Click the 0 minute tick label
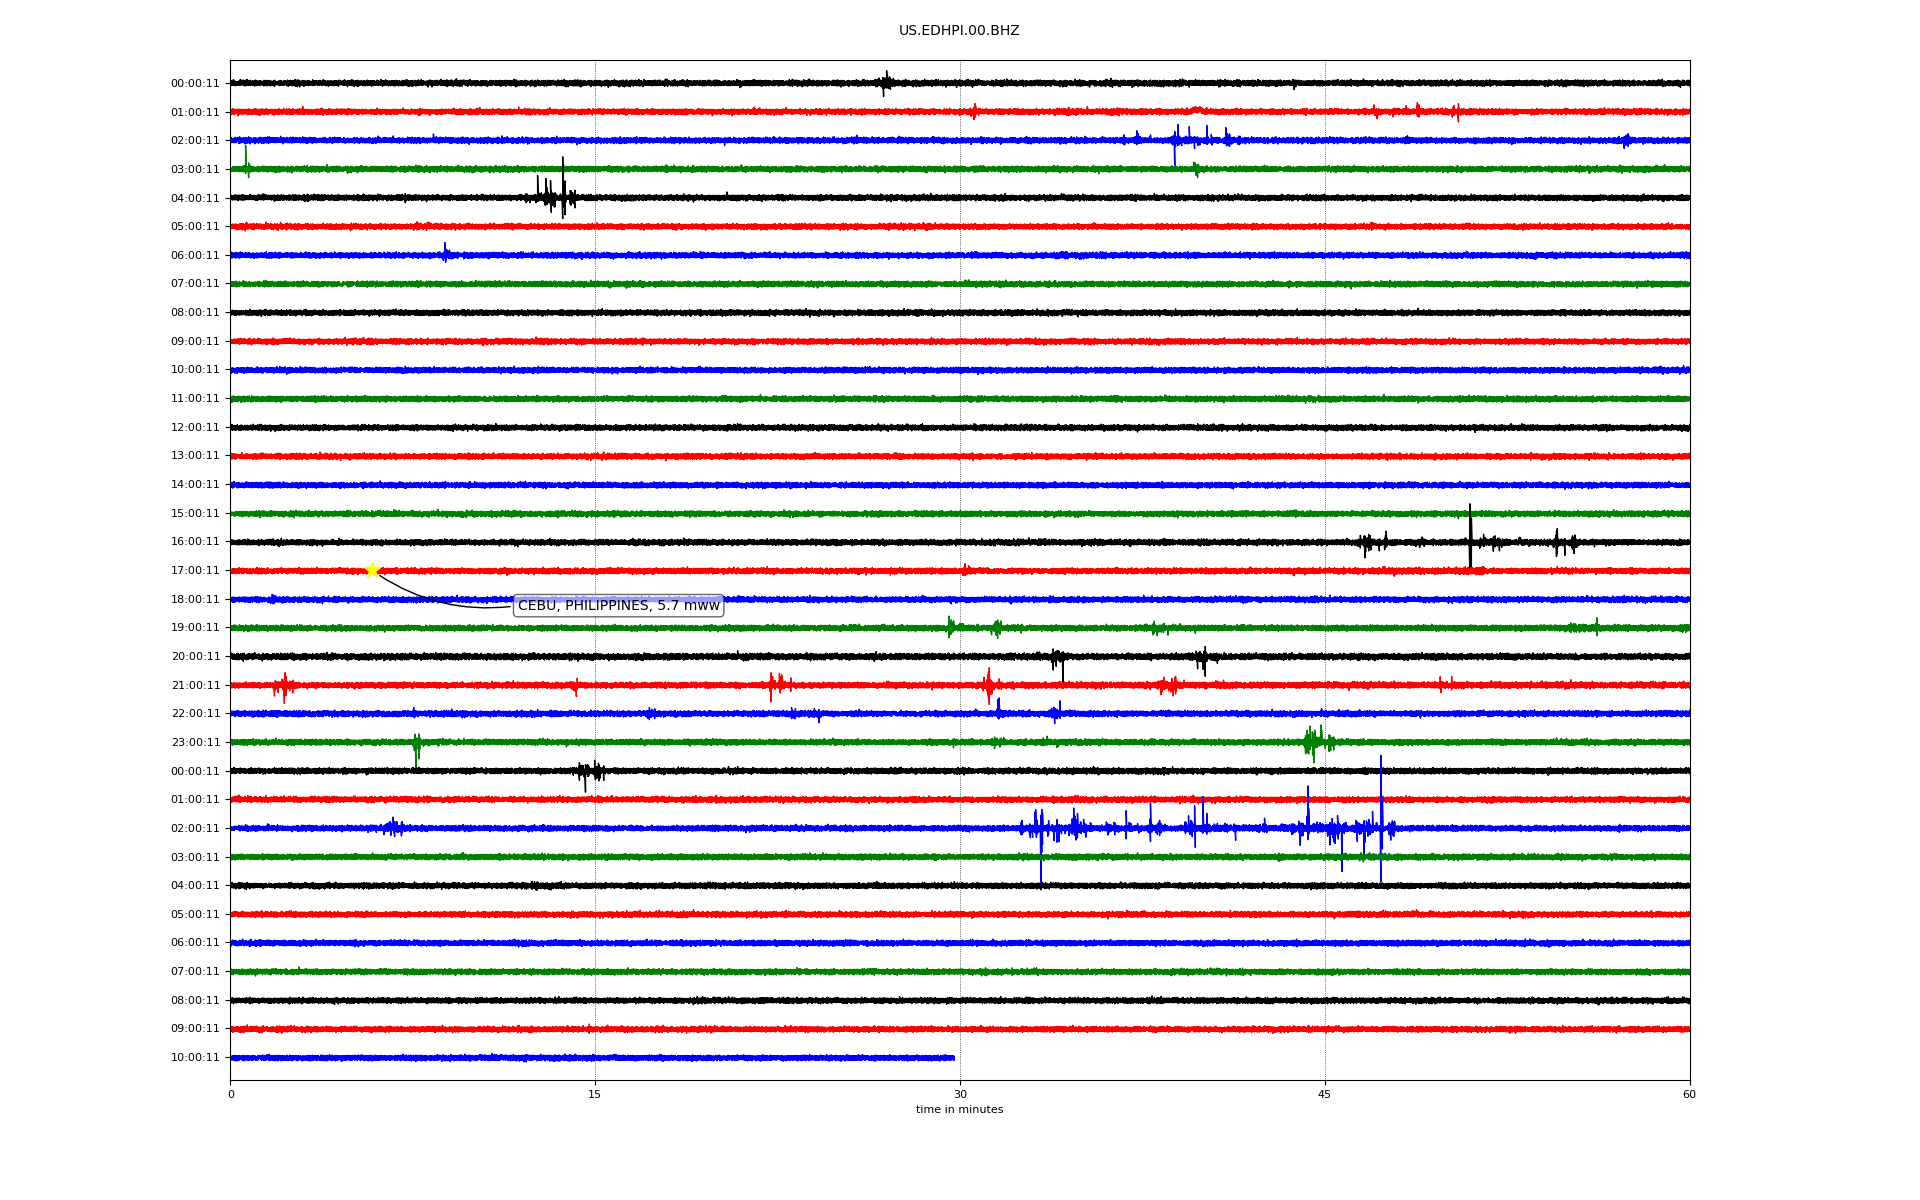 [231, 1094]
